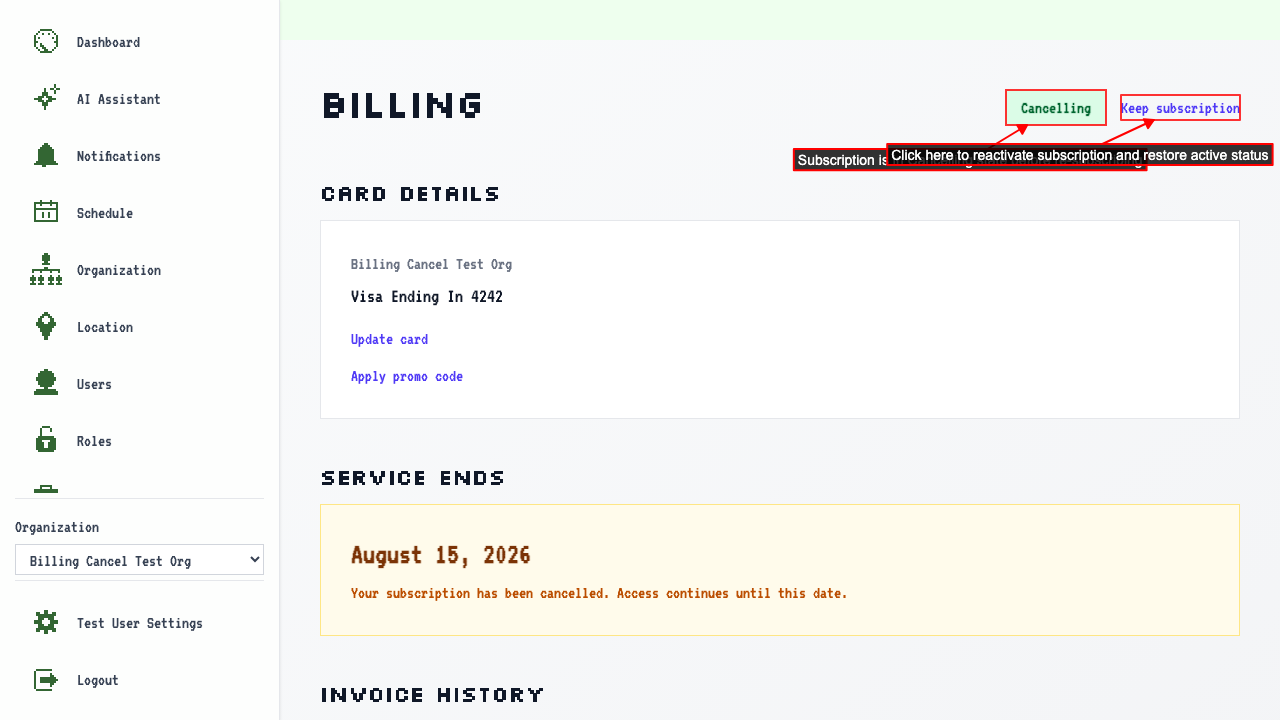Open the Organization sidebar entry

coord(118,270)
